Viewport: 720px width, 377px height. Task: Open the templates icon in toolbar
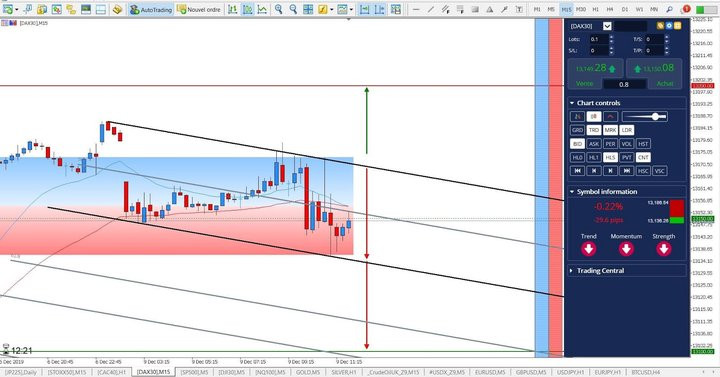[343, 9]
